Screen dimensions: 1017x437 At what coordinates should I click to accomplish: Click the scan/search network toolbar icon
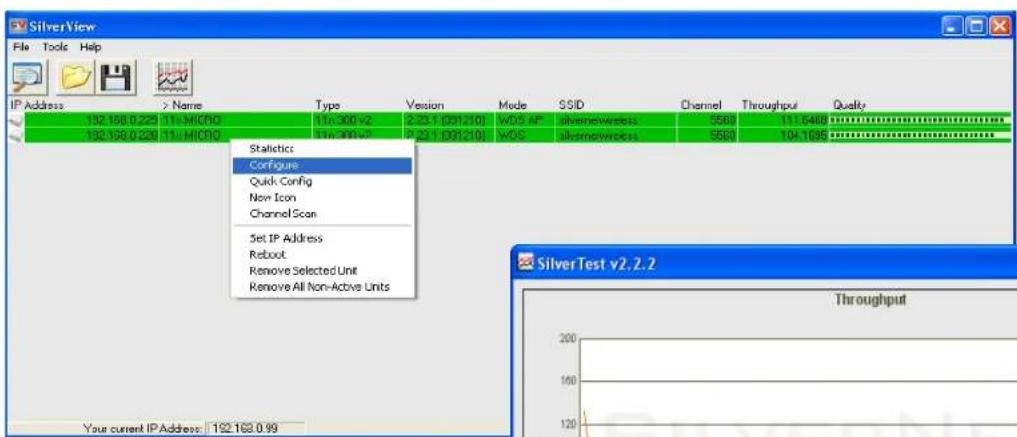(x=28, y=78)
